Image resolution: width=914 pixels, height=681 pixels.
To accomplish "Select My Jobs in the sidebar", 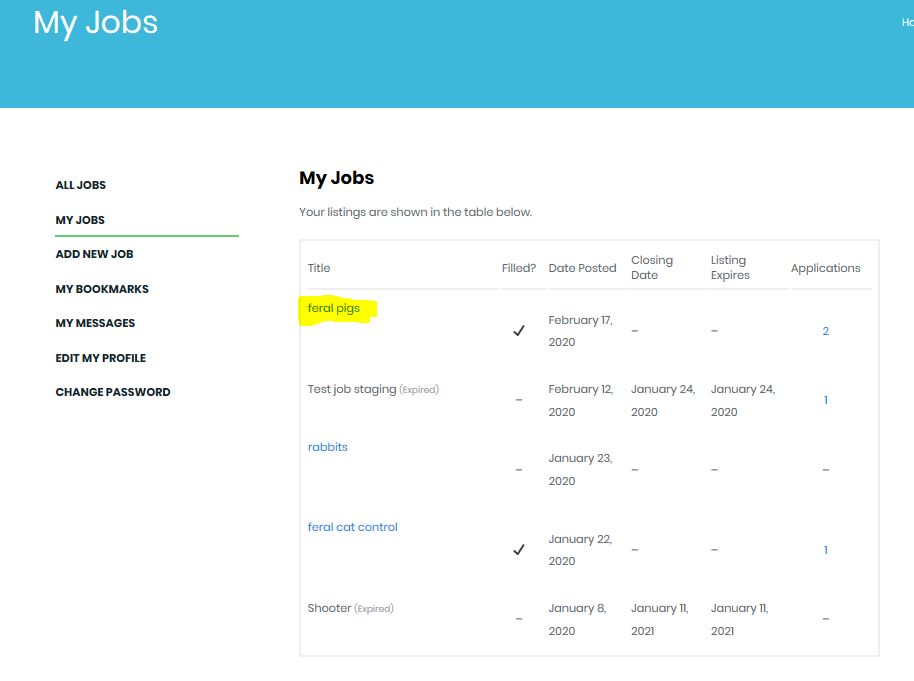I will click(x=80, y=220).
